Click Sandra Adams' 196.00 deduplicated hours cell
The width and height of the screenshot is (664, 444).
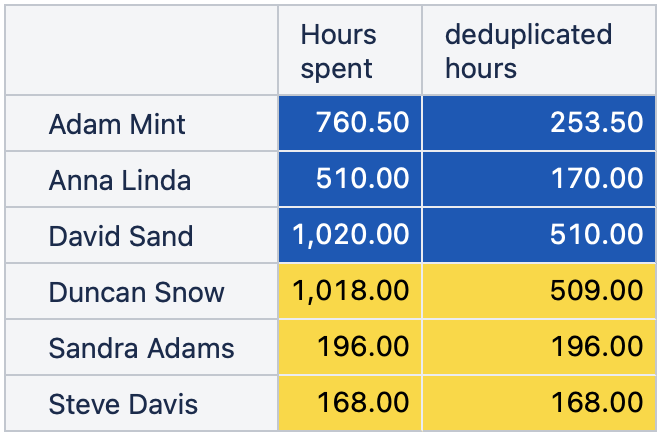click(539, 347)
